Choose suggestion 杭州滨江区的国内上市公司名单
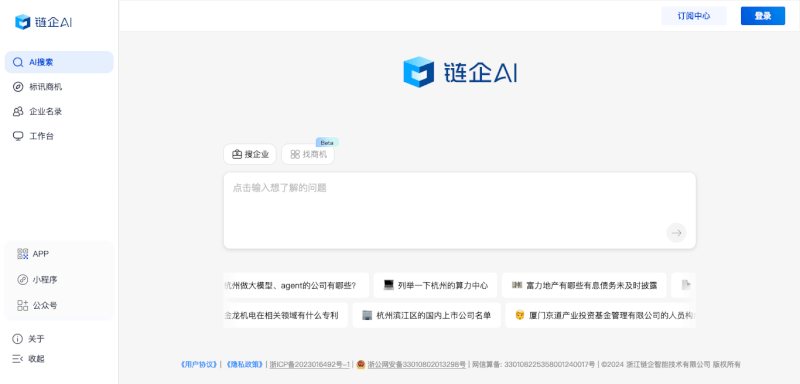Image resolution: width=800 pixels, height=384 pixels. click(x=427, y=315)
